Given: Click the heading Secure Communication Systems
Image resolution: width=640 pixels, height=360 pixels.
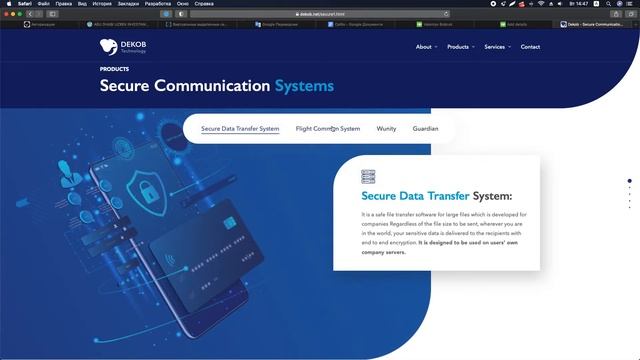Looking at the screenshot, I should (x=217, y=86).
